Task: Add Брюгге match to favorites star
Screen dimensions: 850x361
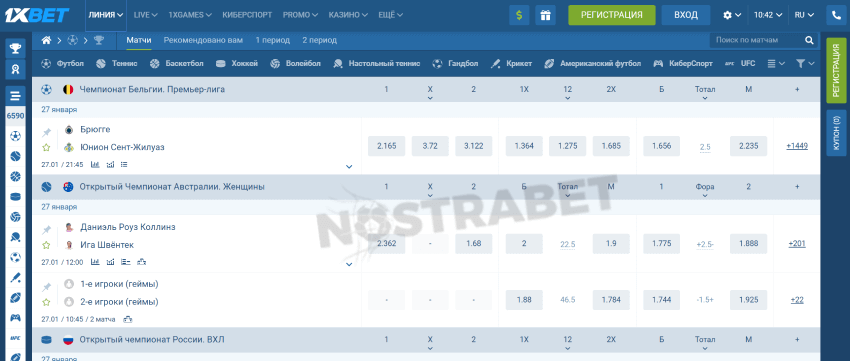Action: point(47,147)
